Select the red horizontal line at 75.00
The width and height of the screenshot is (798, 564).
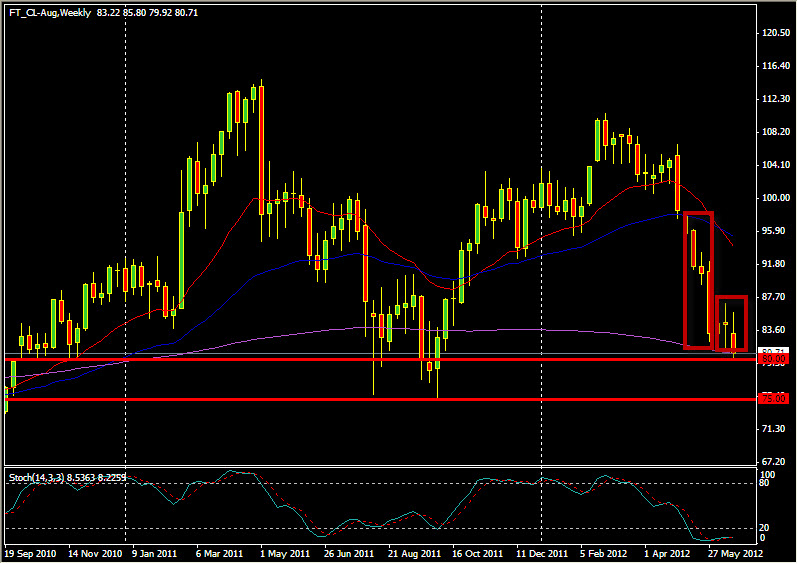(300, 399)
